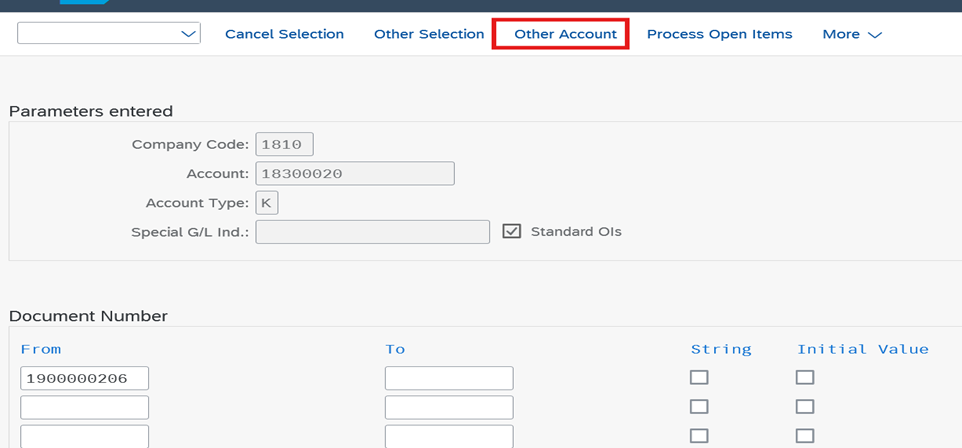962x448 pixels.
Task: Toggle the Standard OIs checkbox
Action: coord(512,231)
